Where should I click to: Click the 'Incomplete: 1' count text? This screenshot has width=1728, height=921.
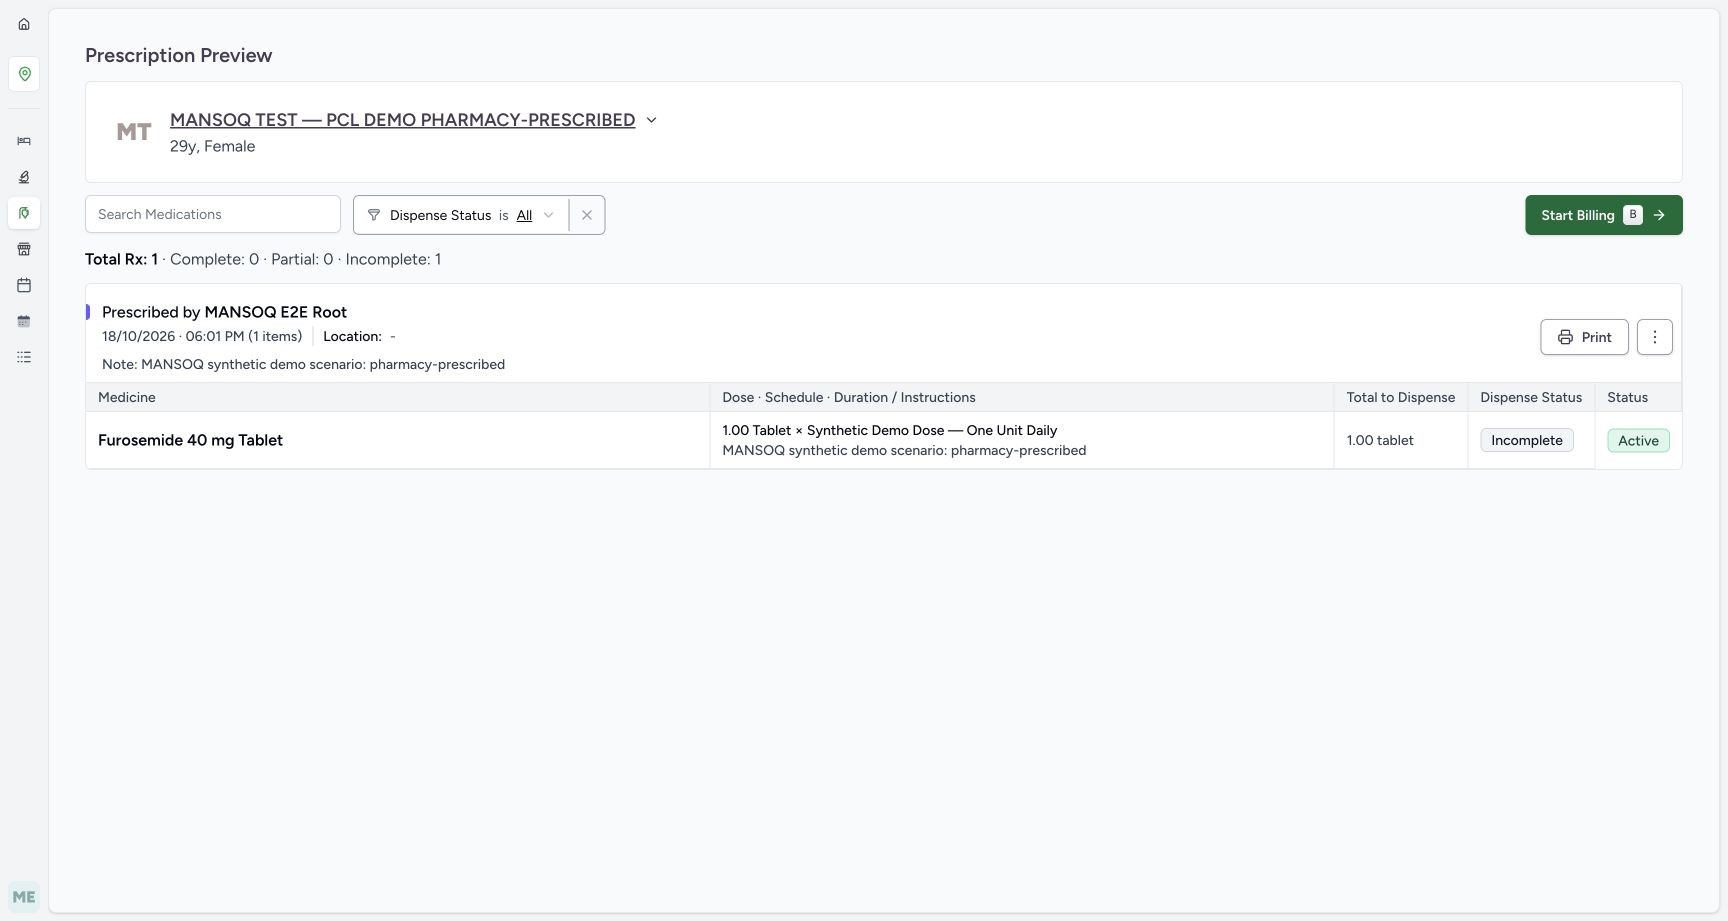click(x=393, y=259)
